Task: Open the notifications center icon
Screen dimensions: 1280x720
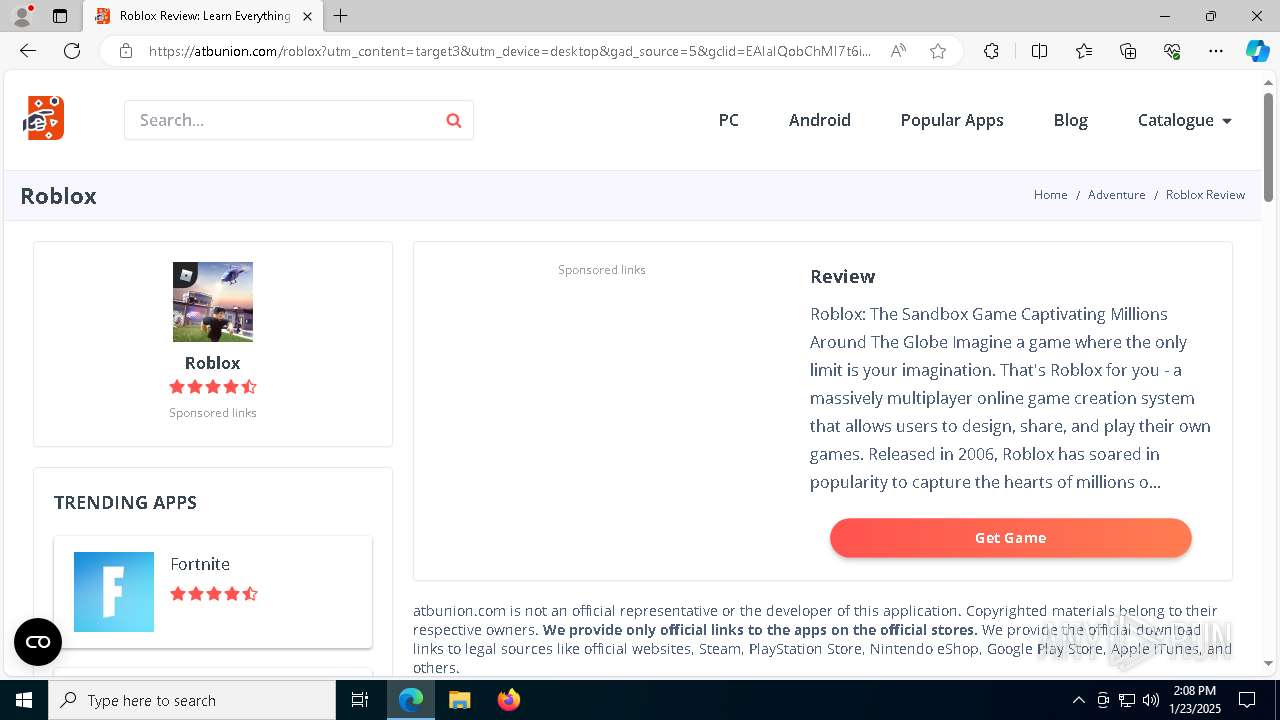Action: (x=1247, y=700)
